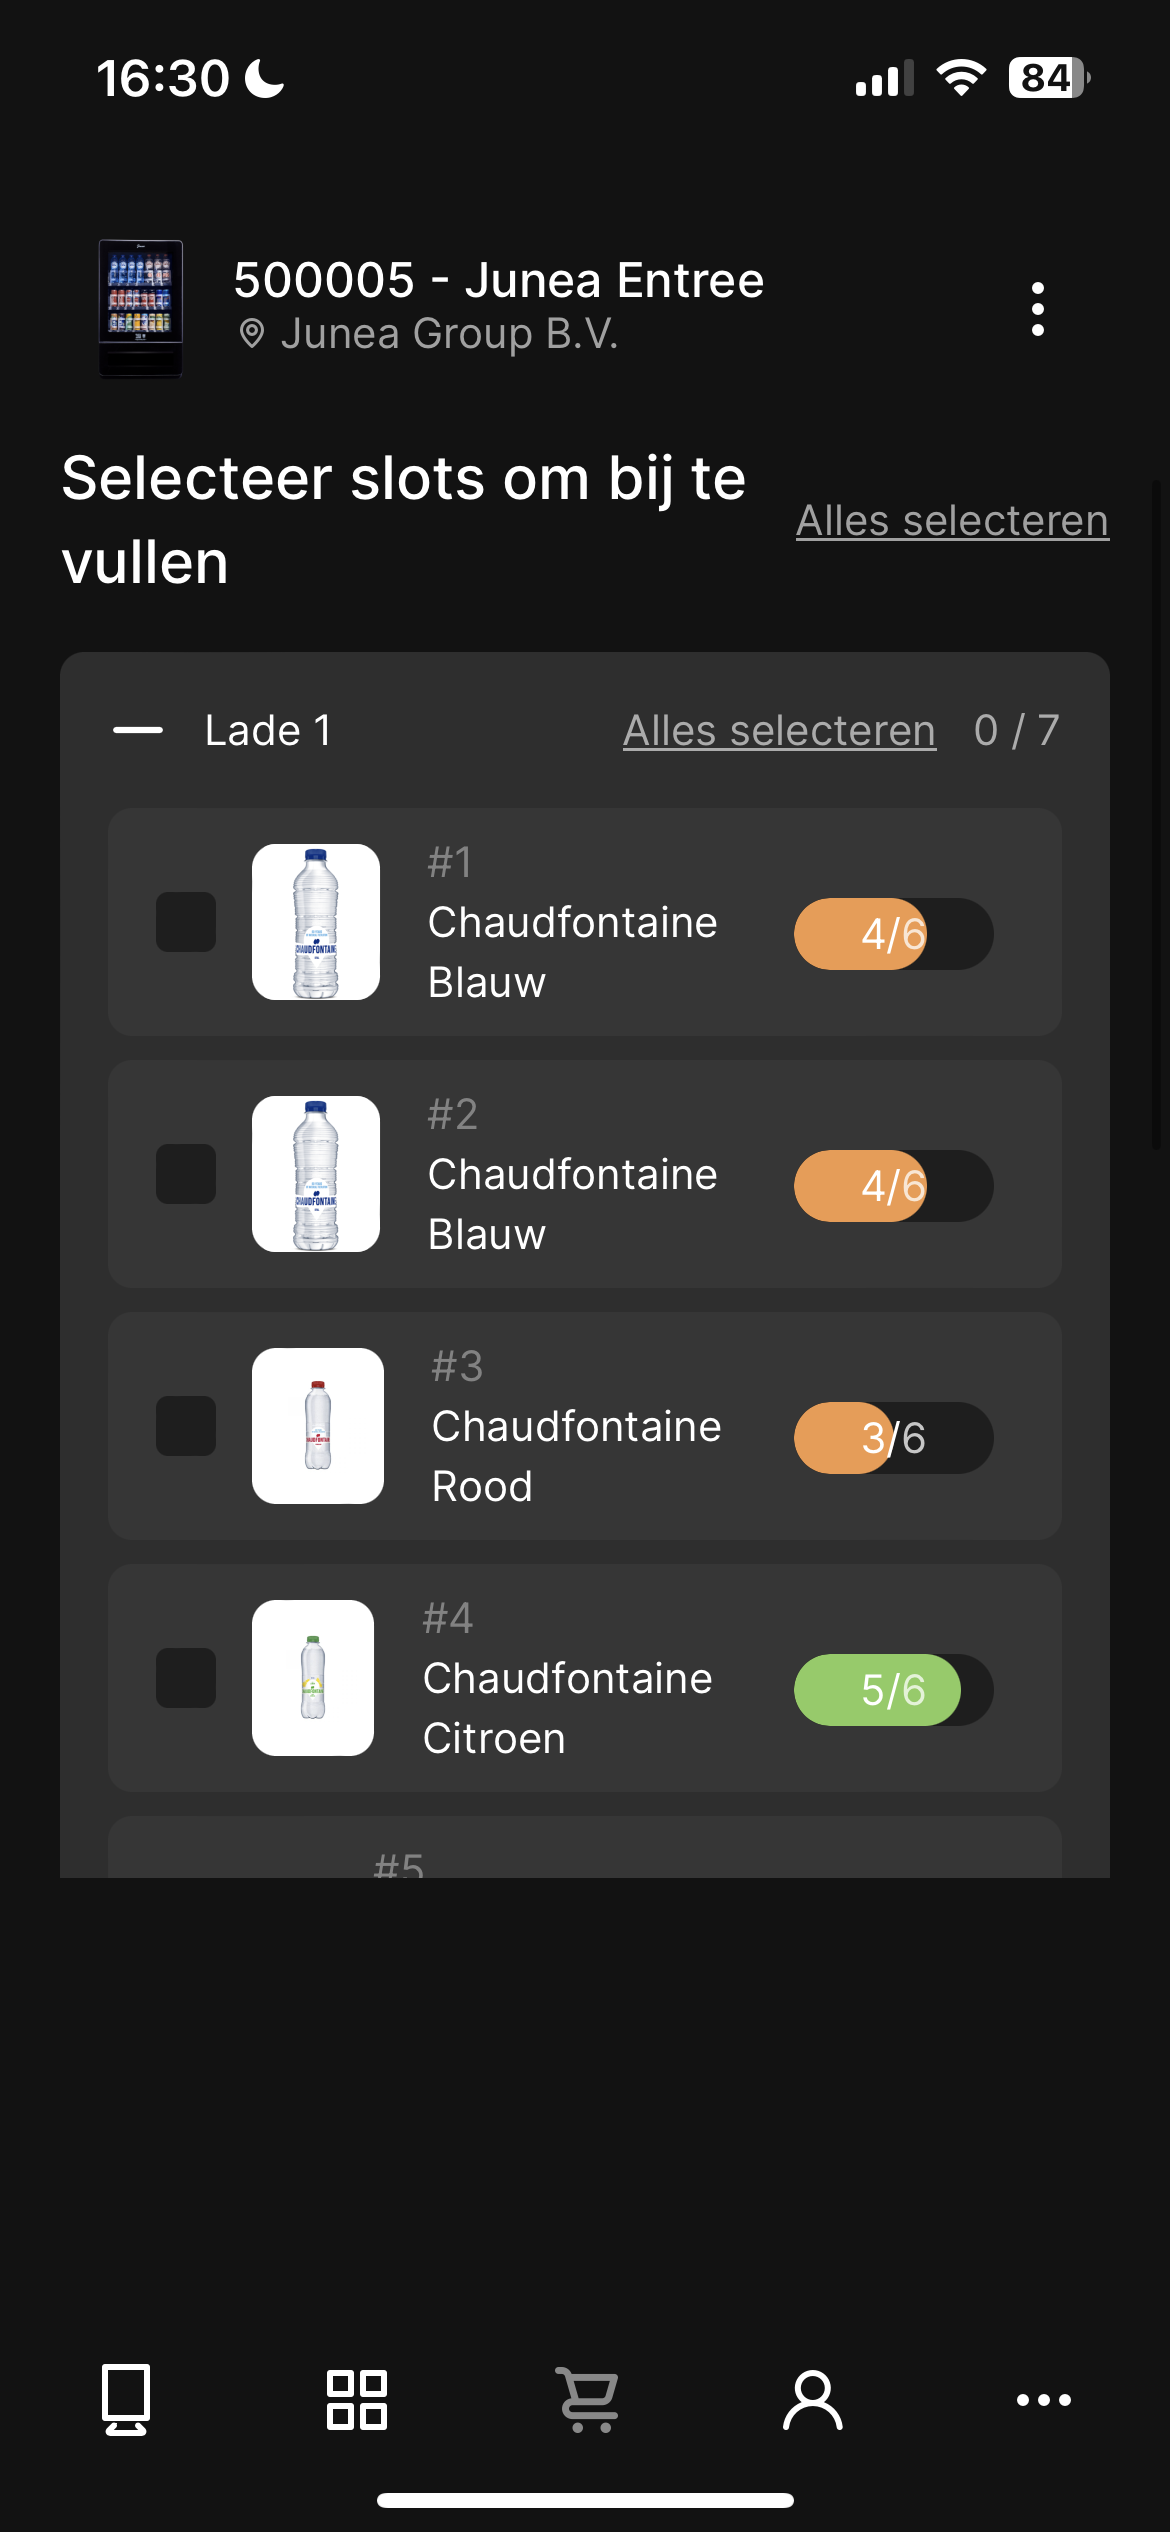Viewport: 1170px width, 2532px height.
Task: Tap the location pin next to Junea Group B.V.
Action: 252,334
